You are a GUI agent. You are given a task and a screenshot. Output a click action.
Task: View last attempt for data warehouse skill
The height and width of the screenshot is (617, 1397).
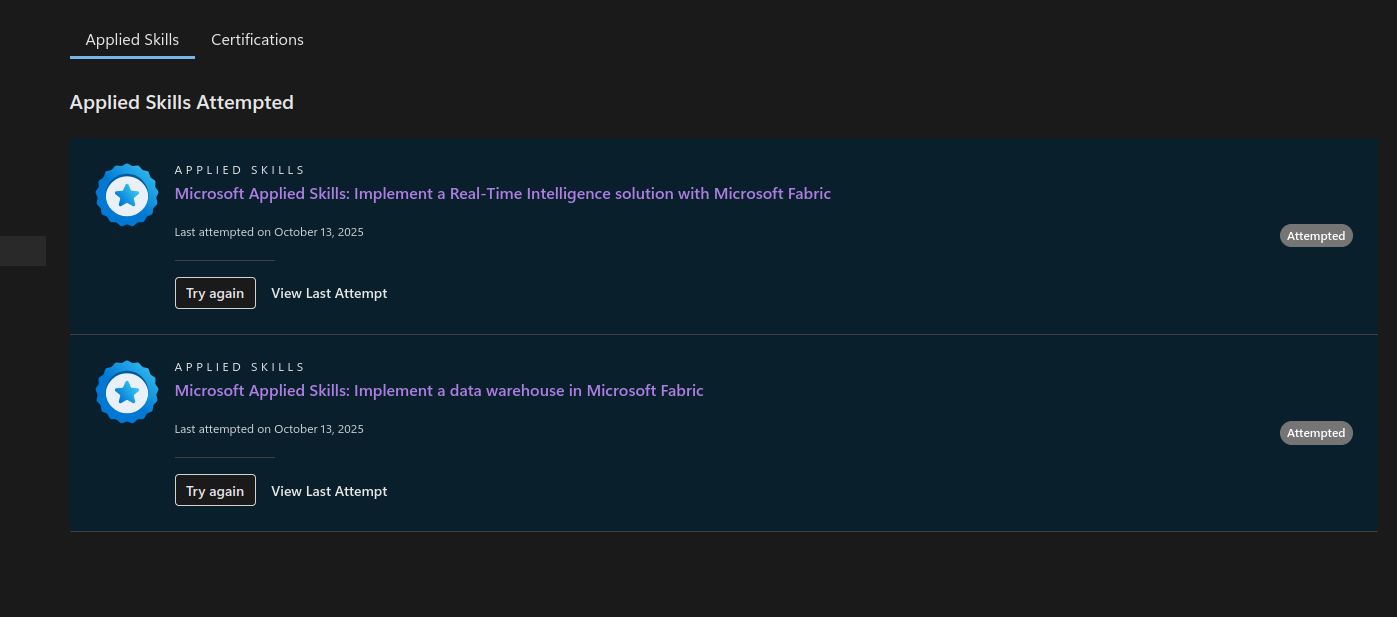pos(329,491)
